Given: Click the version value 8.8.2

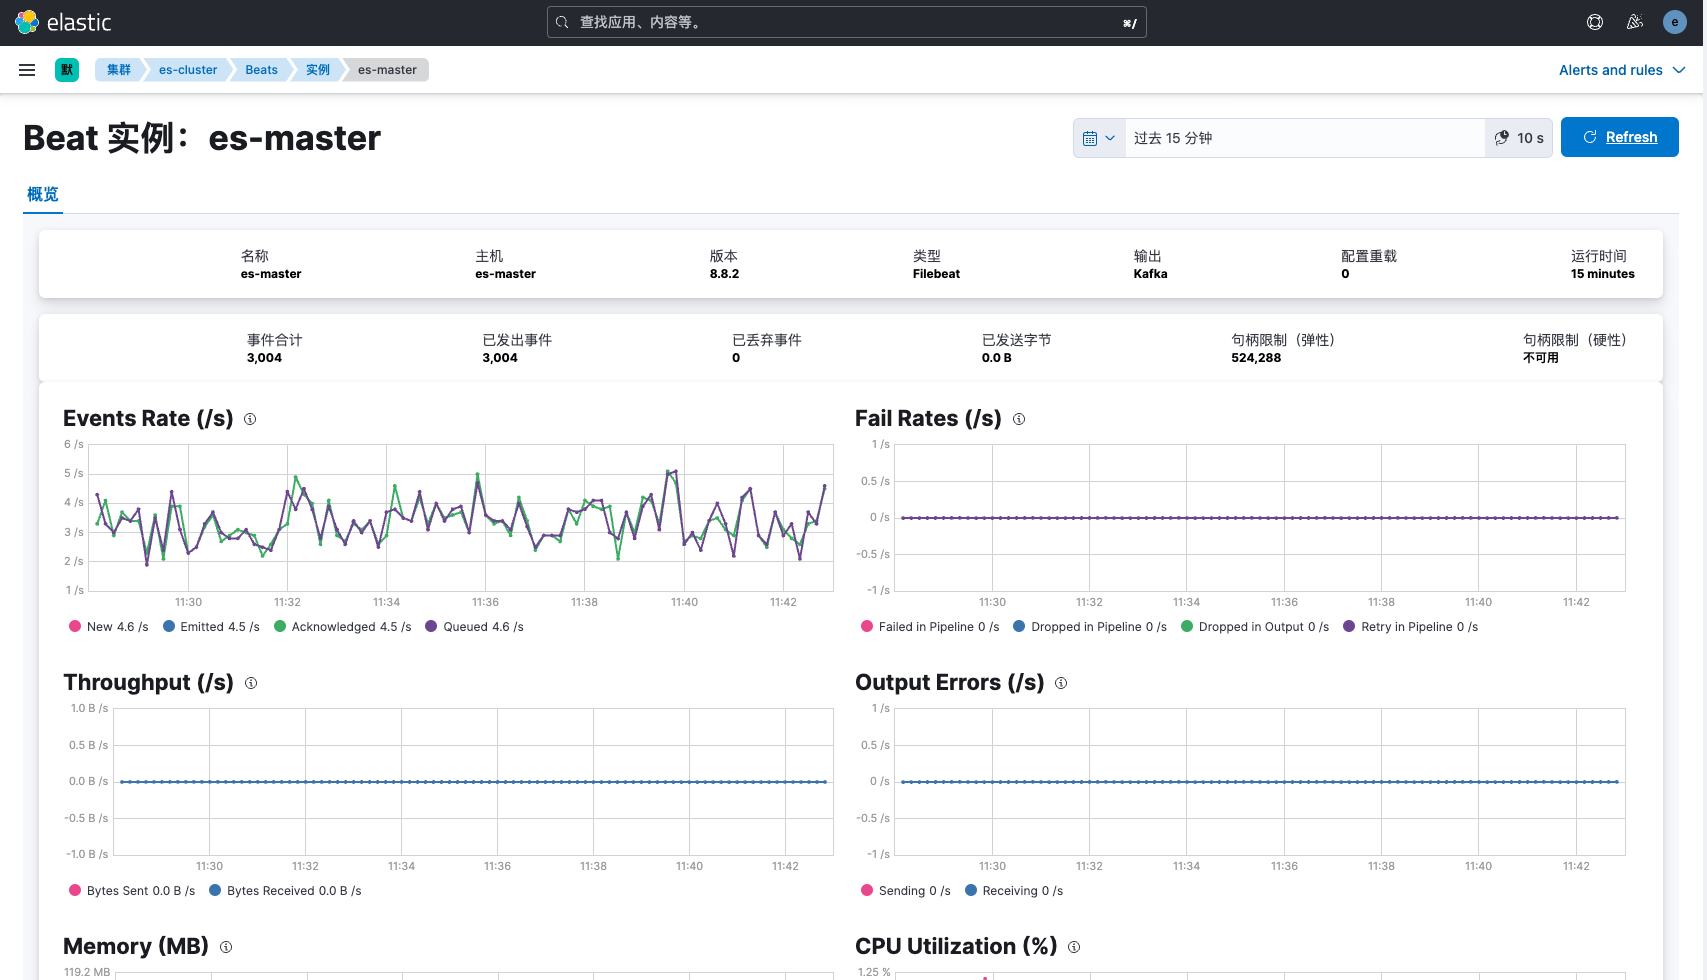Looking at the screenshot, I should click(x=724, y=274).
